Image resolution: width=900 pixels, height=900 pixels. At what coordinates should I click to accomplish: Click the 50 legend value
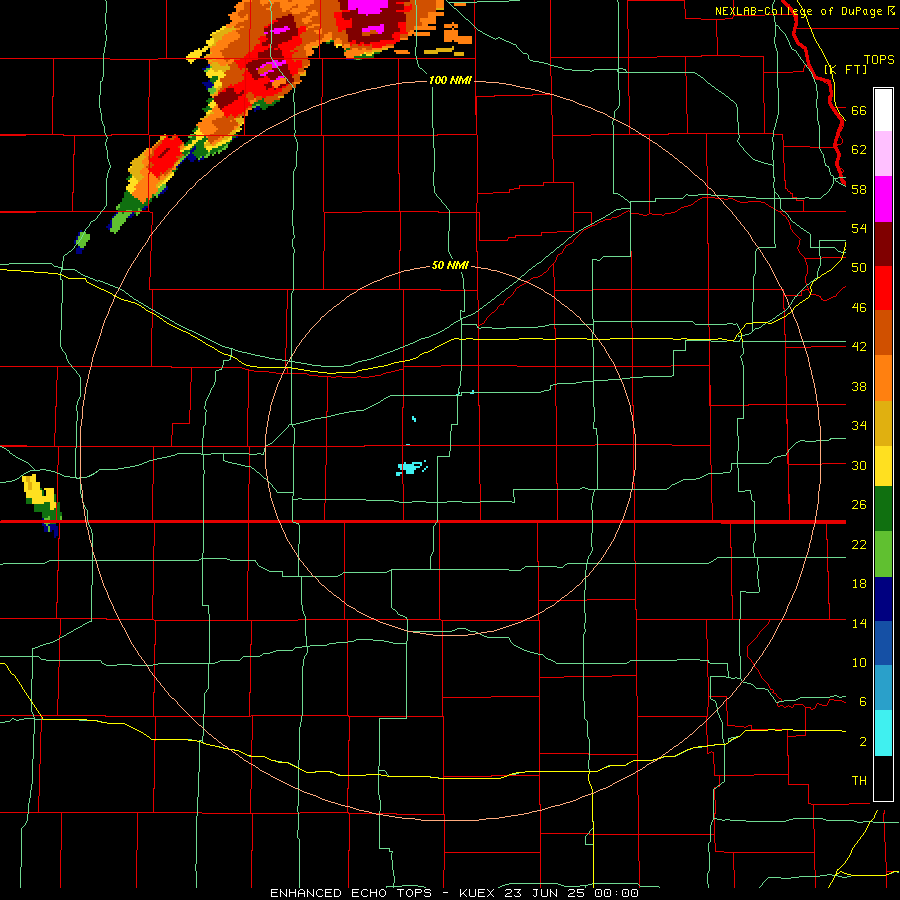click(859, 268)
